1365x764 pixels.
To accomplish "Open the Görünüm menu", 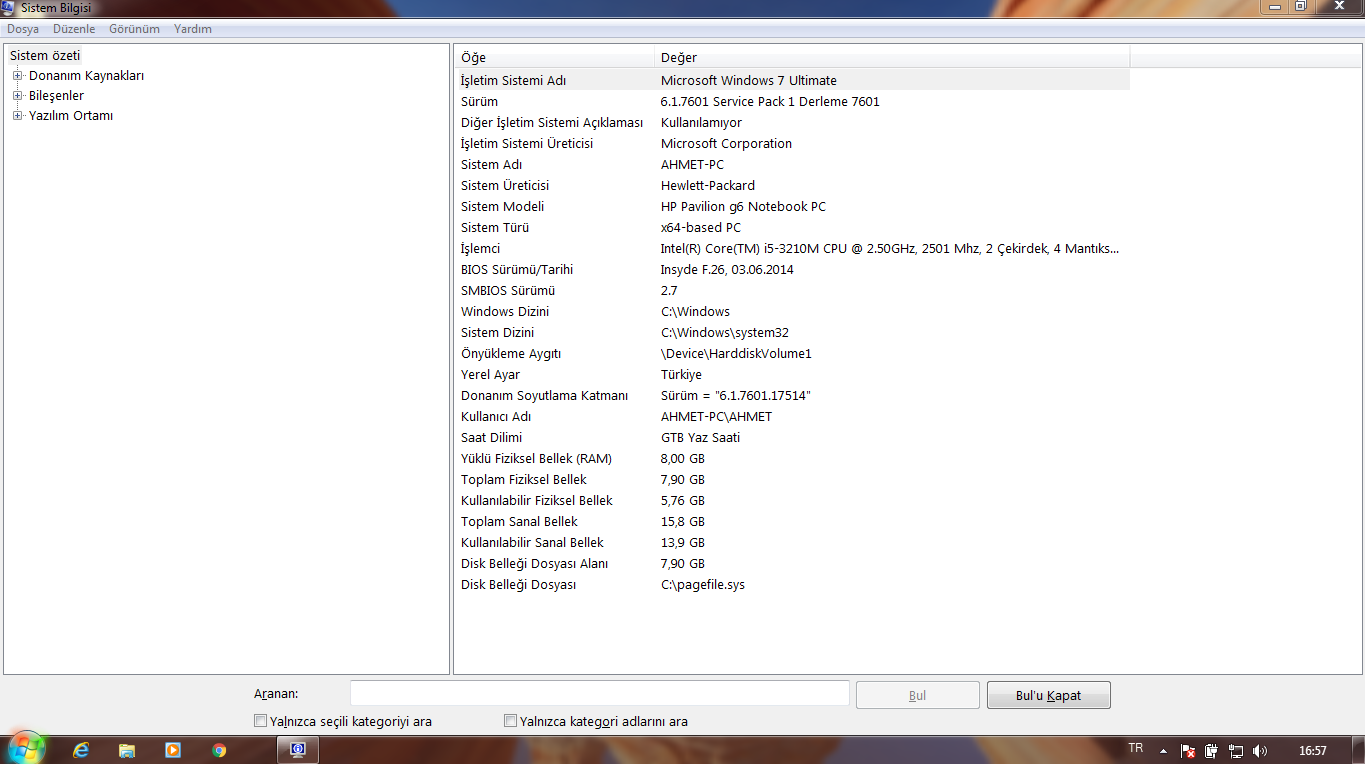I will 134,29.
